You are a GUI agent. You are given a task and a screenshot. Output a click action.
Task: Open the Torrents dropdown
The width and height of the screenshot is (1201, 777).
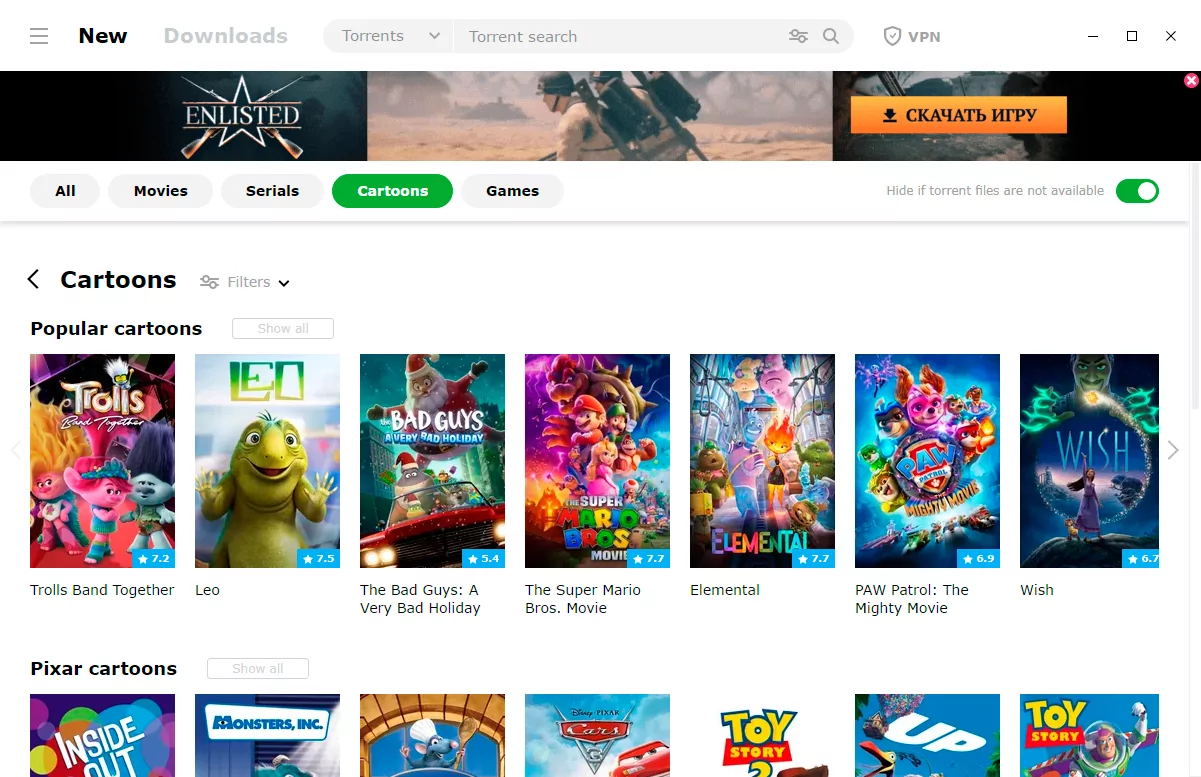[x=389, y=36]
